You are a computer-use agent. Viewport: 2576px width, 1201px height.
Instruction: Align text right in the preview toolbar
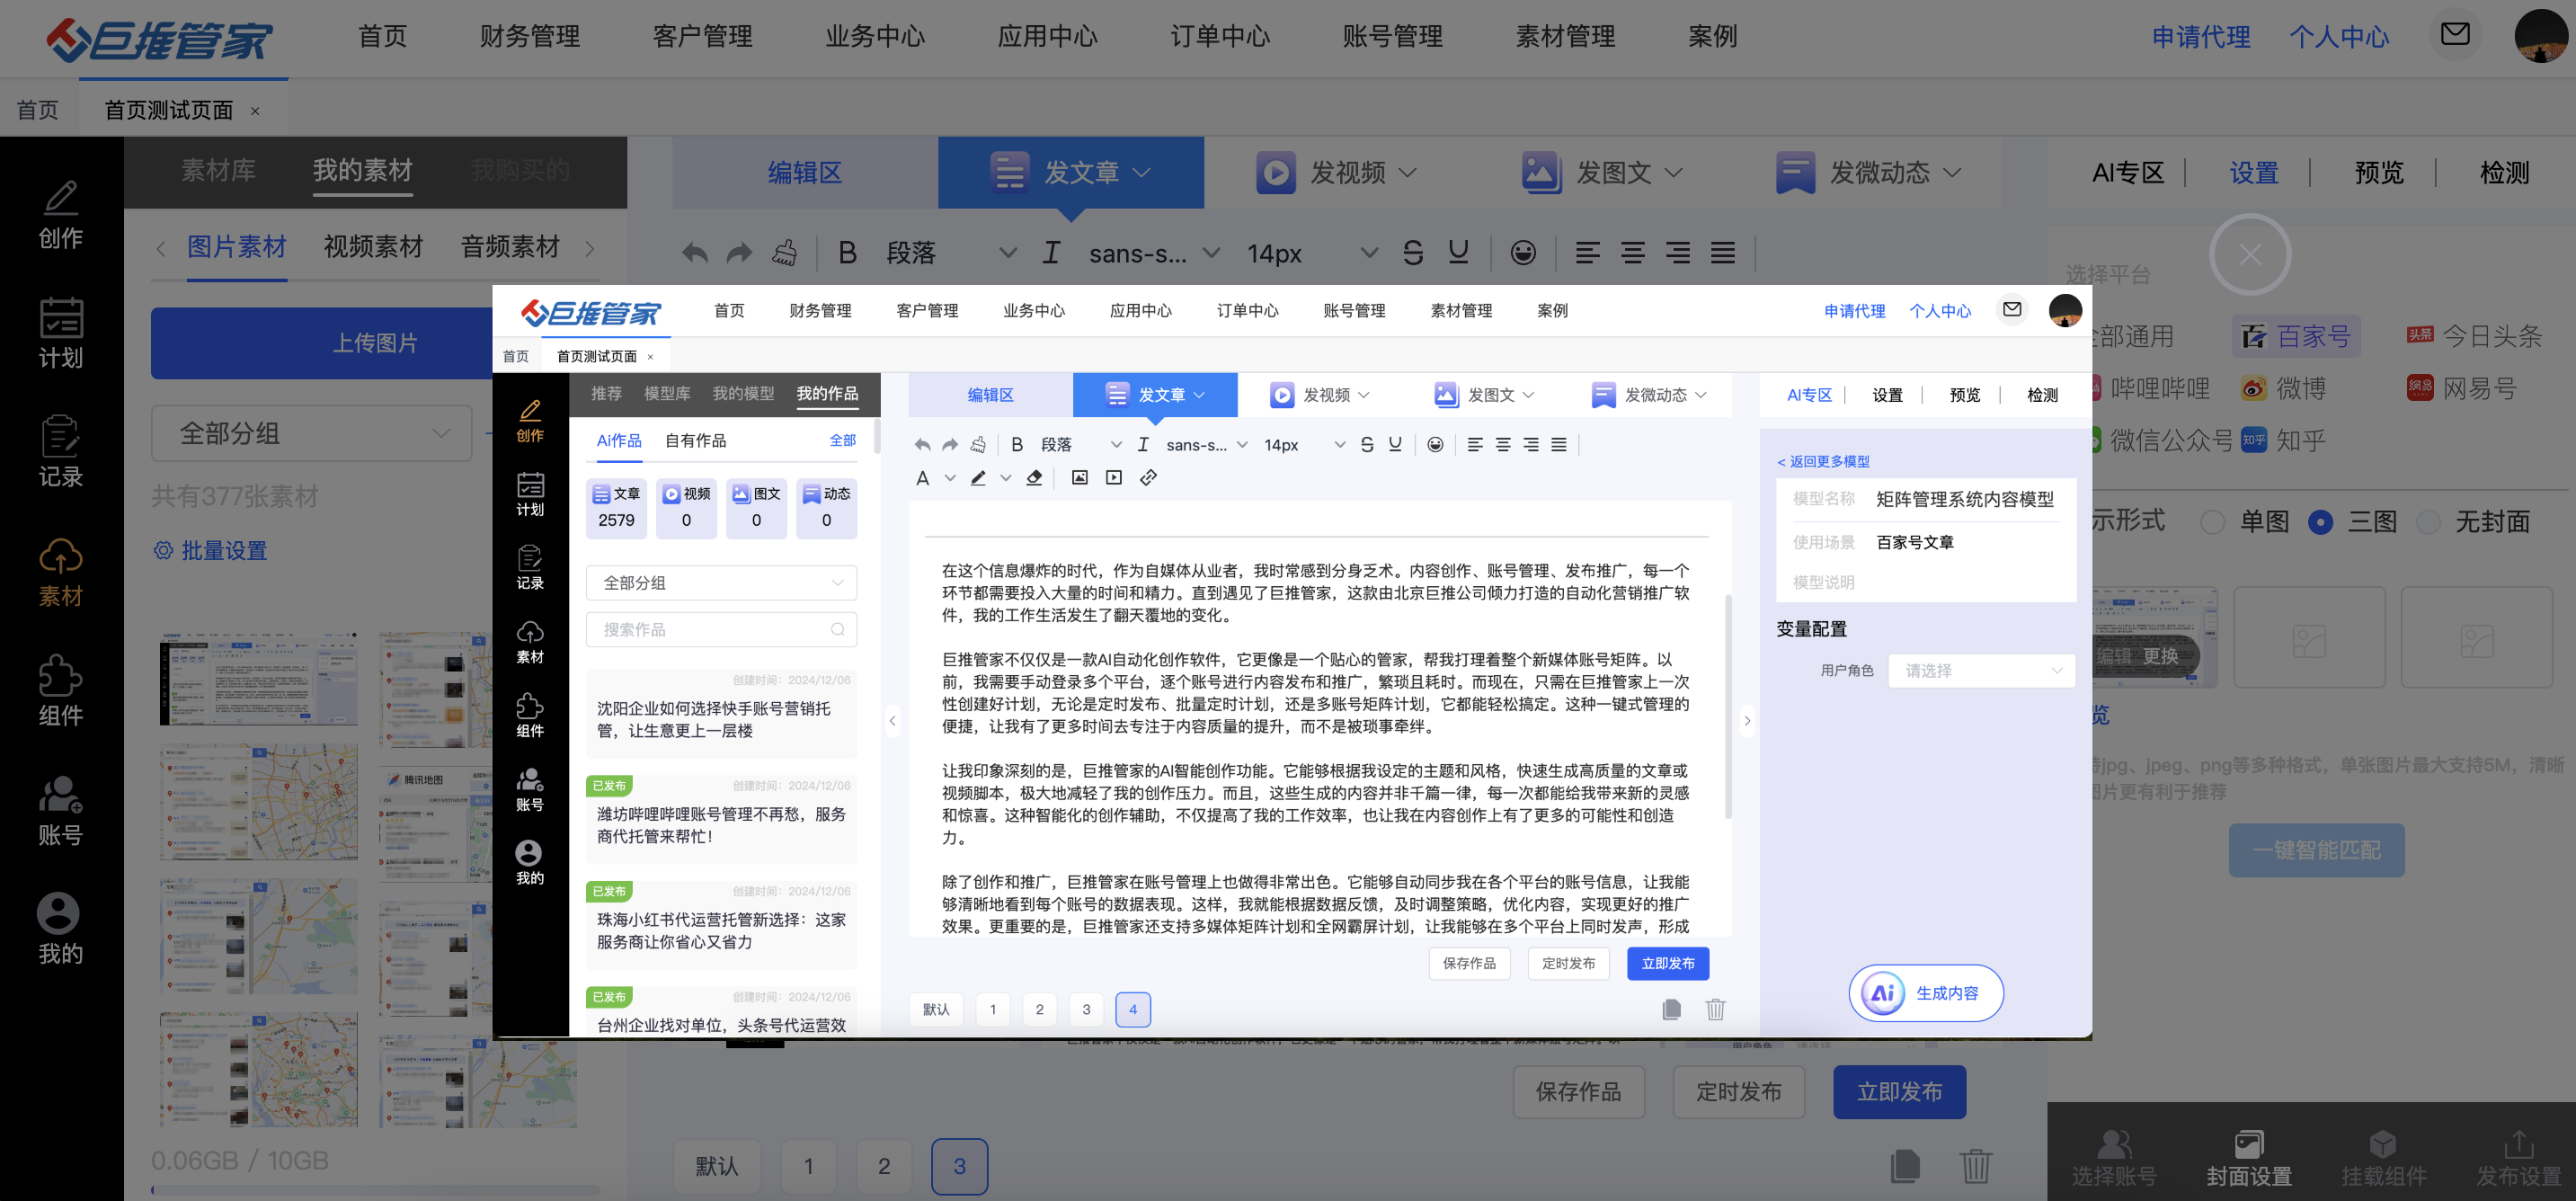[x=1531, y=445]
